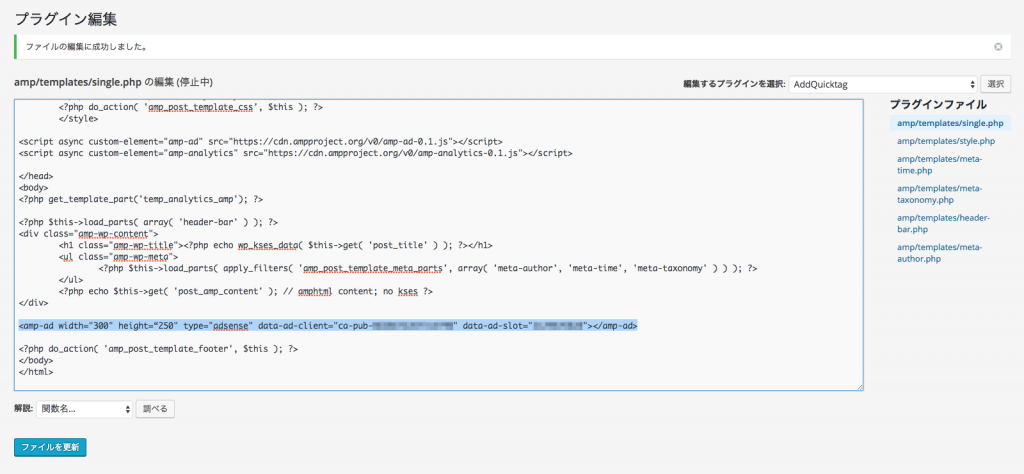
Task: Click the 選択 button
Action: [x=996, y=84]
